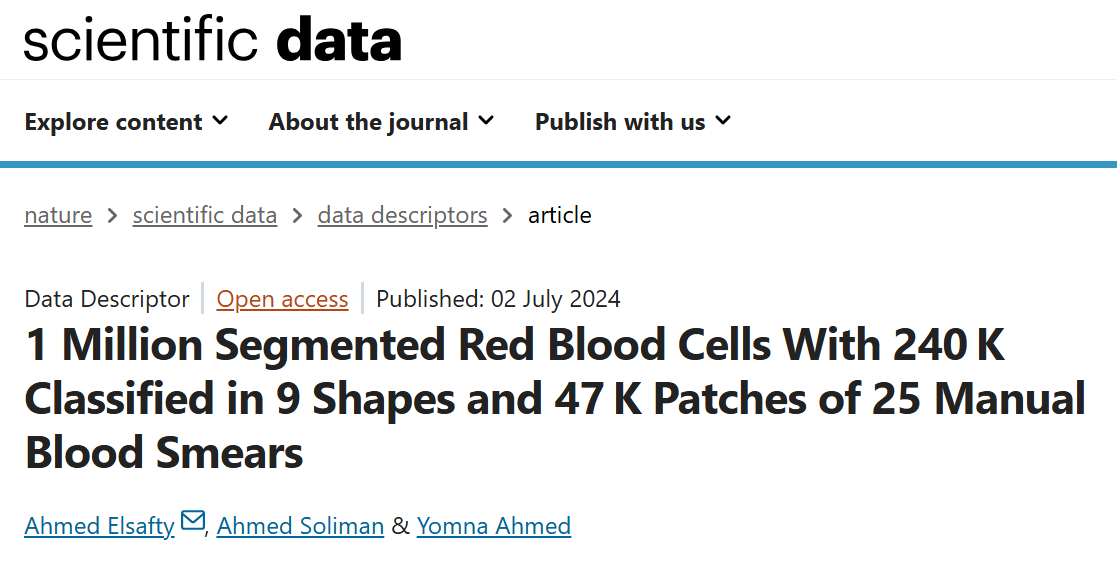Click the article title heading
The width and height of the screenshot is (1117, 562).
pos(555,399)
